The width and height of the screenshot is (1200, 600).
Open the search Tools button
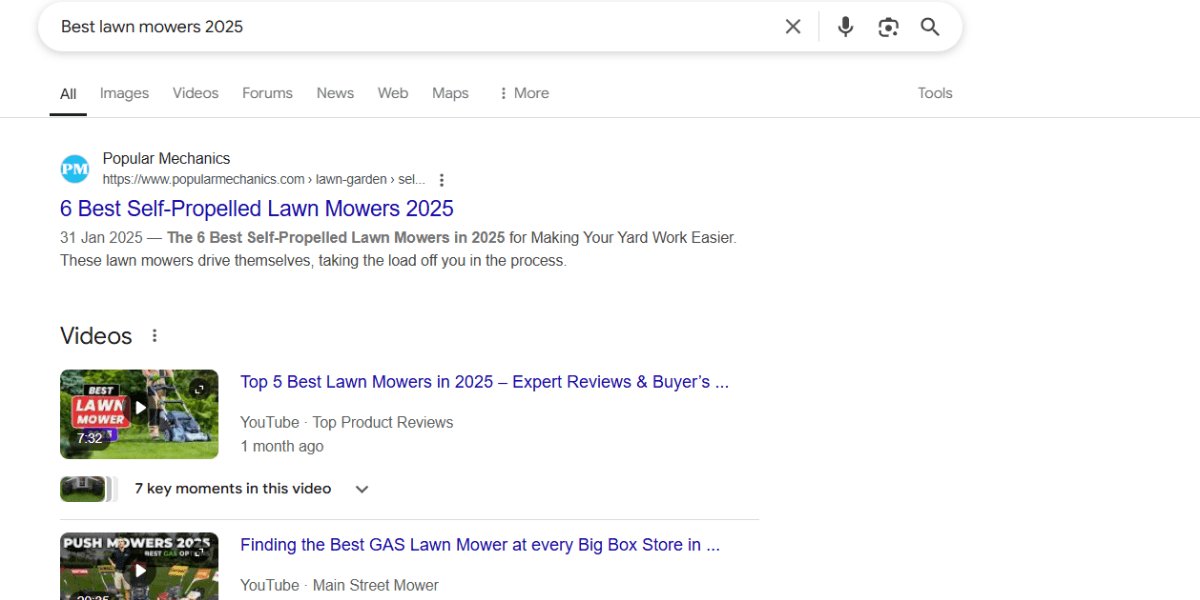pos(935,93)
